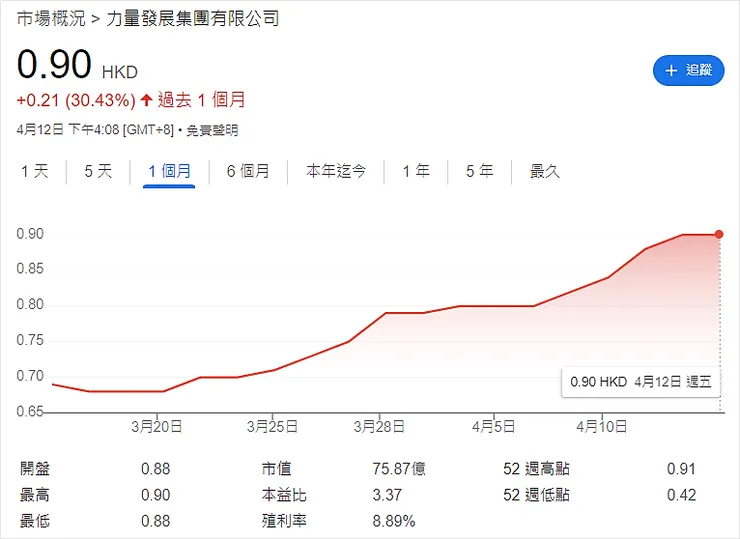Click the 4月10日 axis label

pos(601,427)
